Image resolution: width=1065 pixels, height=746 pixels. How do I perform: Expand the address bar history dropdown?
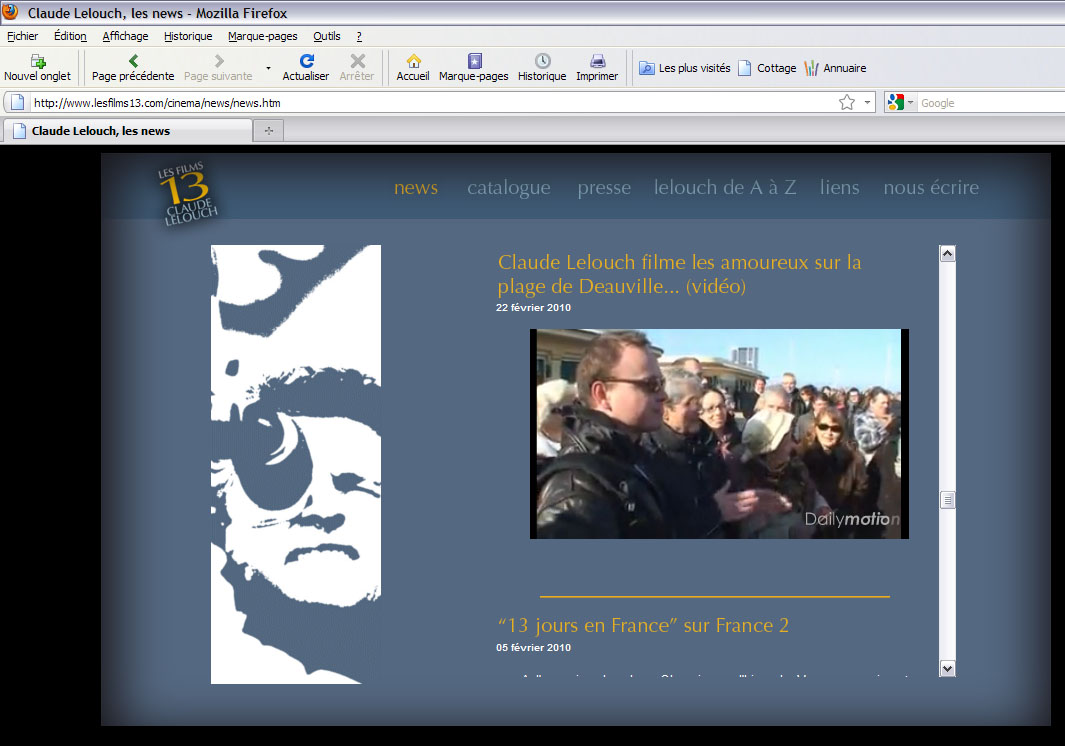867,103
